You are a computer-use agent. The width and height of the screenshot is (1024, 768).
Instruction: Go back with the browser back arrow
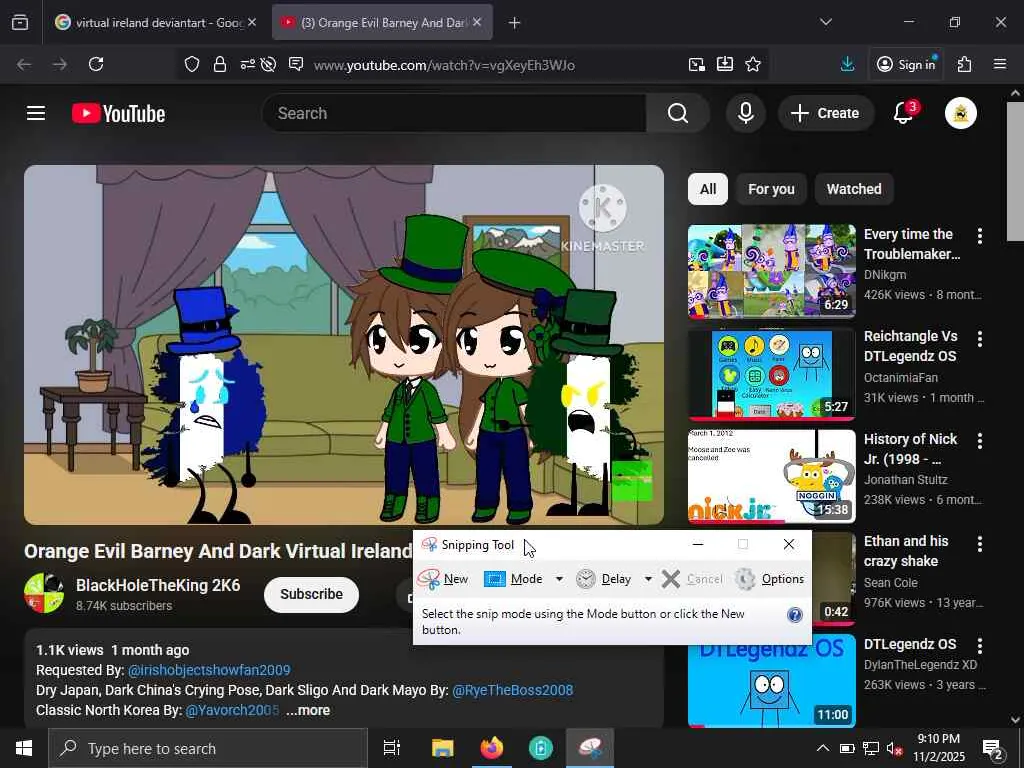click(24, 64)
